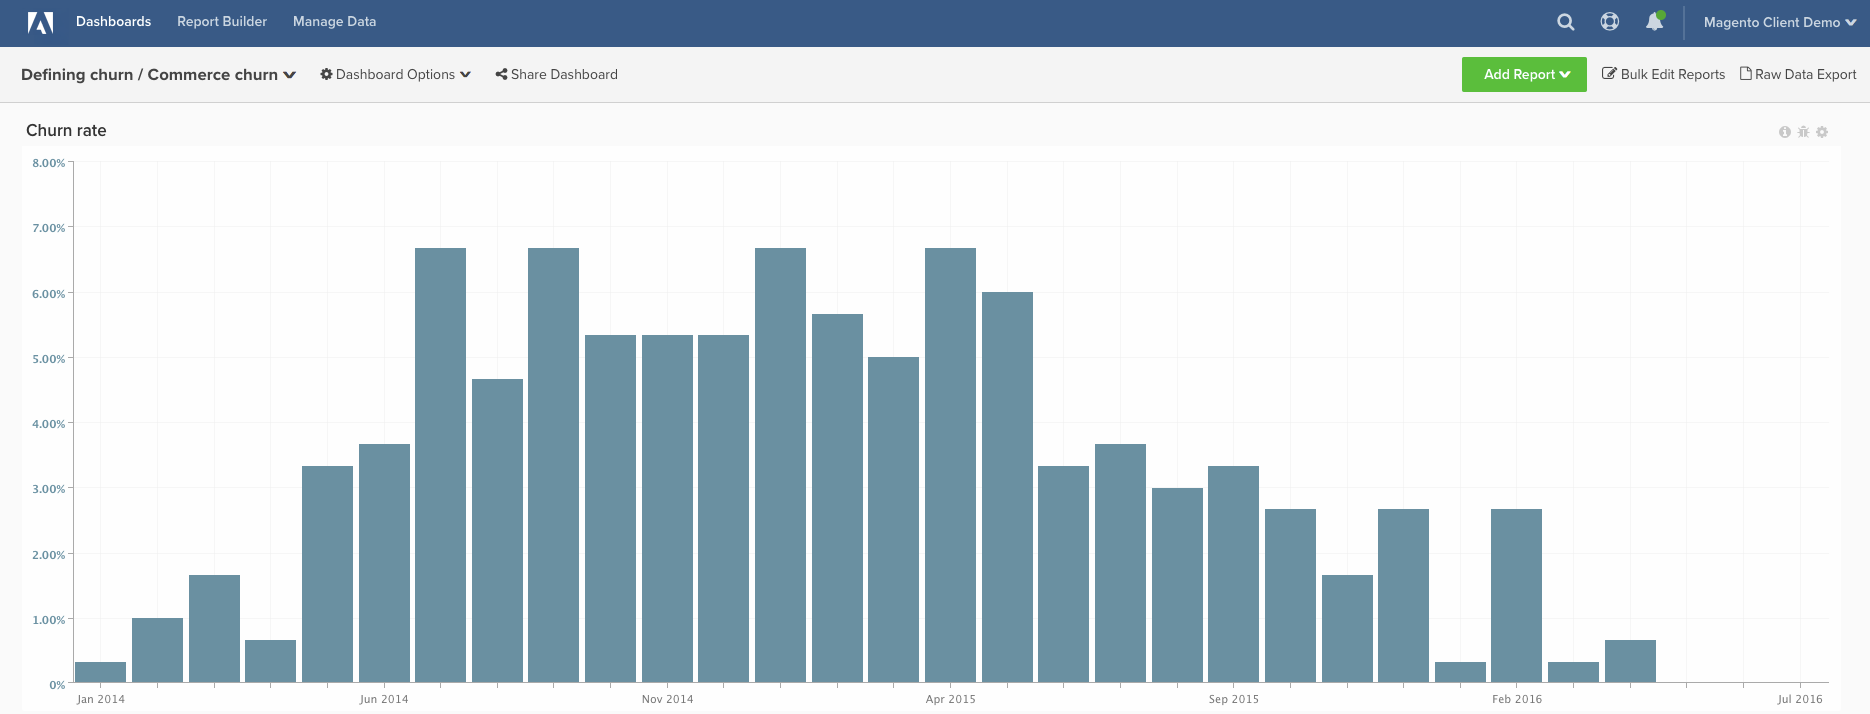Open the Dashboards menu

pyautogui.click(x=113, y=21)
